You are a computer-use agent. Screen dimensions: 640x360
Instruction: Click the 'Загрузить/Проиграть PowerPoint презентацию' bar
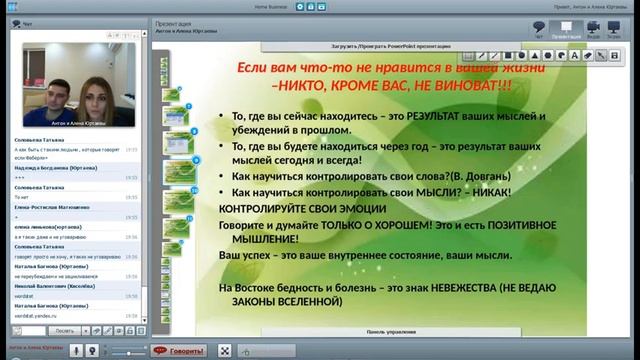(391, 47)
